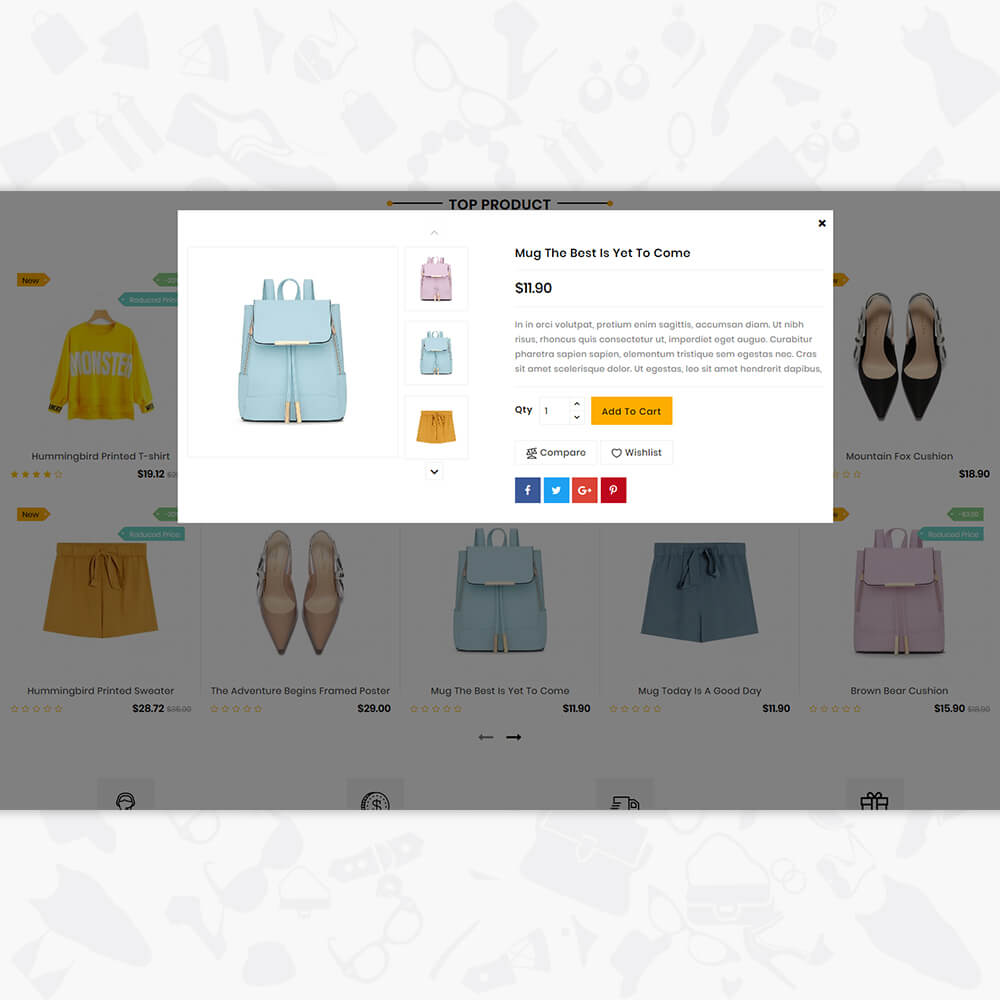Select the blue backpack thumbnail
The width and height of the screenshot is (1000, 1000).
(436, 353)
